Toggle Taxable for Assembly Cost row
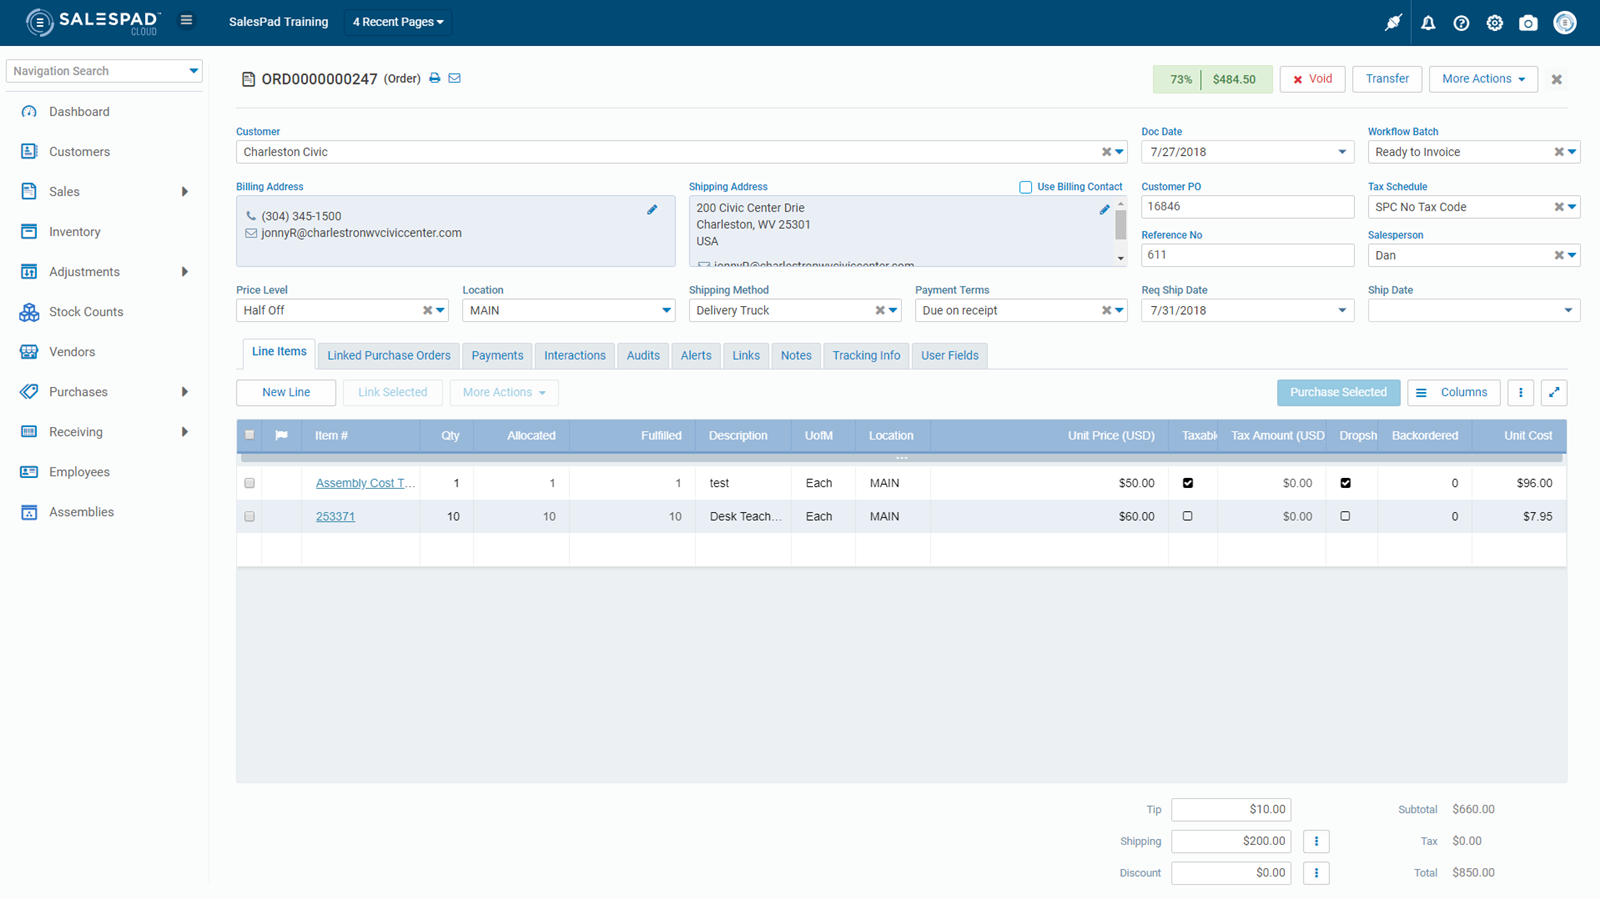Screen dimensions: 1600x899 pyautogui.click(x=1188, y=483)
